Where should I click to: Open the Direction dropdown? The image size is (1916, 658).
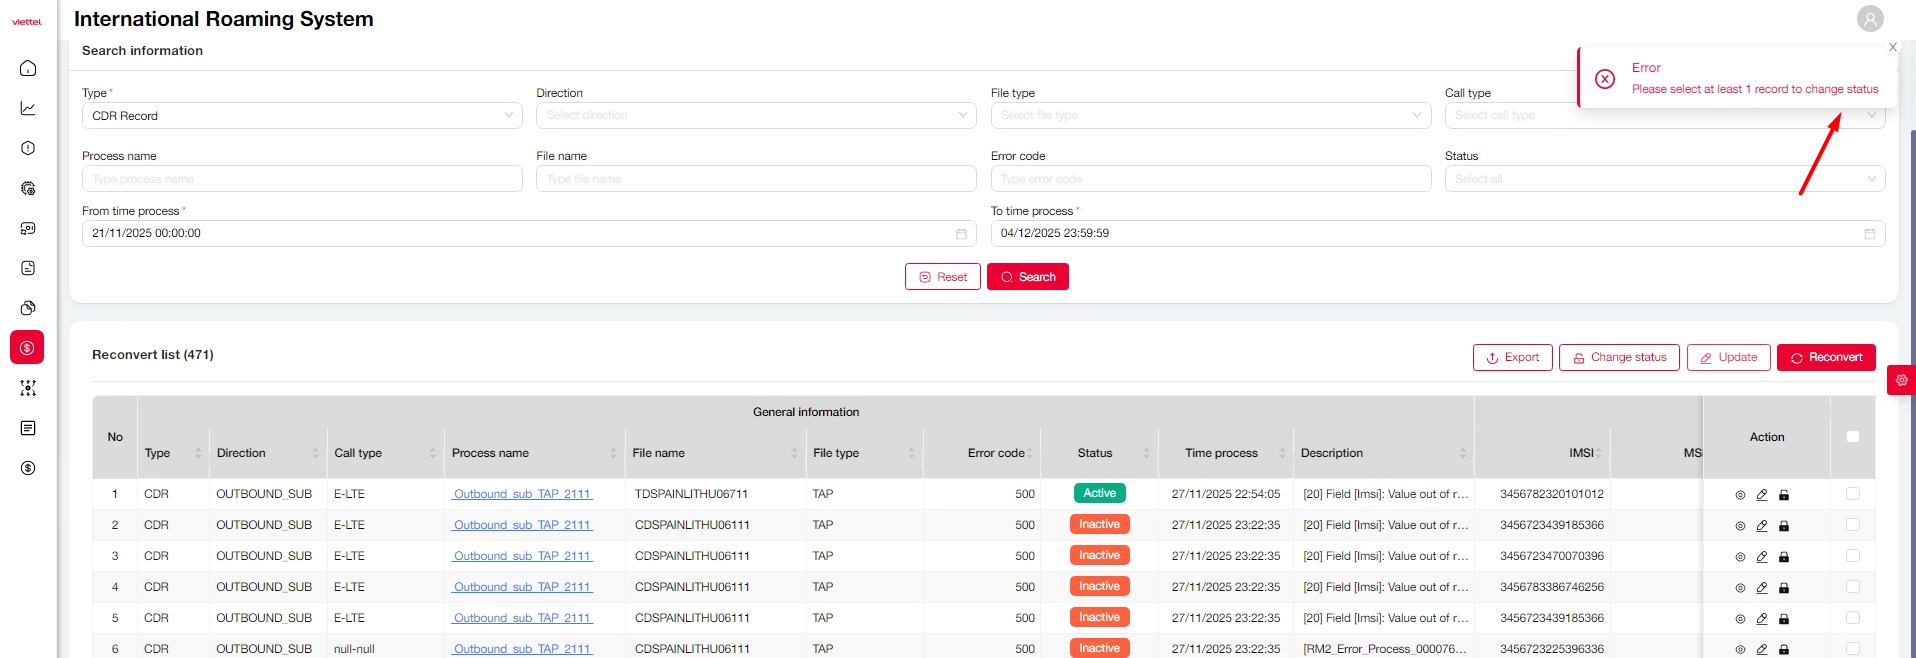coord(756,116)
